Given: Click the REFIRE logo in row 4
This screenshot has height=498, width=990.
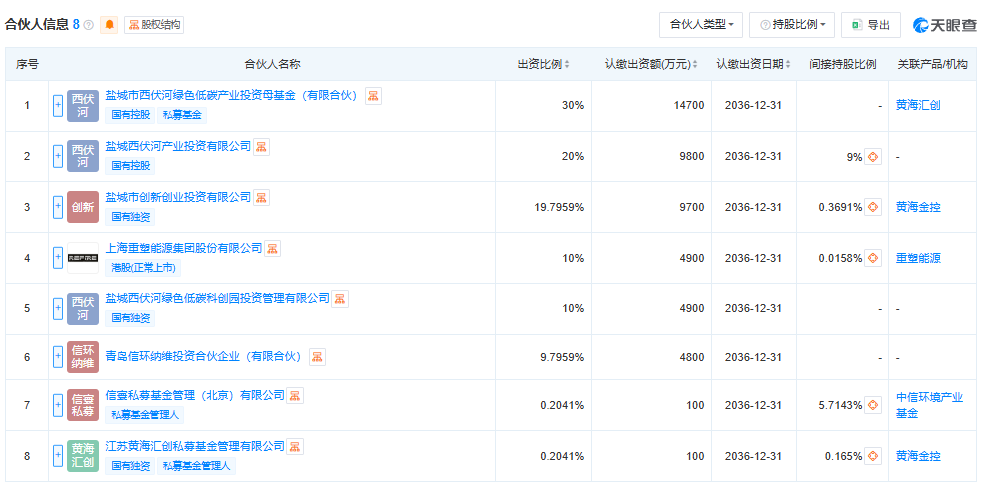Looking at the screenshot, I should (83, 258).
